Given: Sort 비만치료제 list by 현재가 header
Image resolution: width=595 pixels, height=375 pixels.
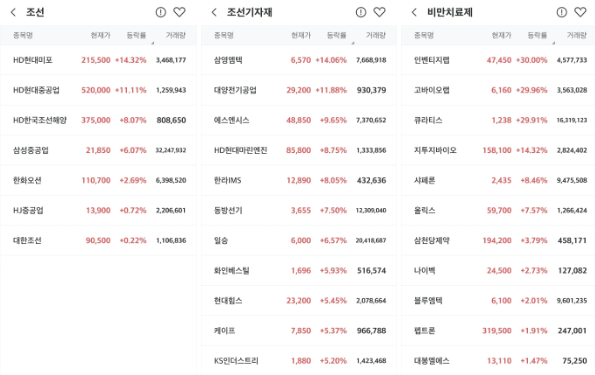Looking at the screenshot, I should [x=501, y=35].
